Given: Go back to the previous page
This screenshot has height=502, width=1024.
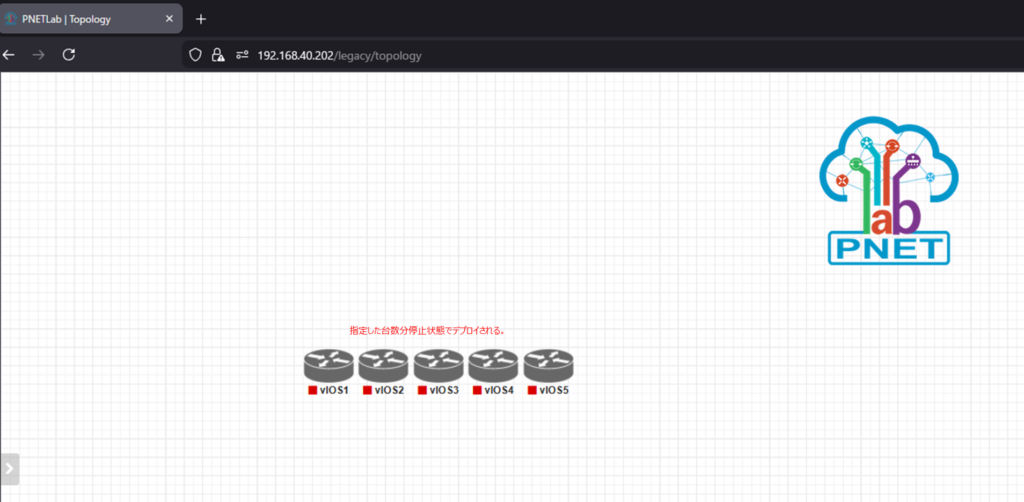Looking at the screenshot, I should (10, 55).
